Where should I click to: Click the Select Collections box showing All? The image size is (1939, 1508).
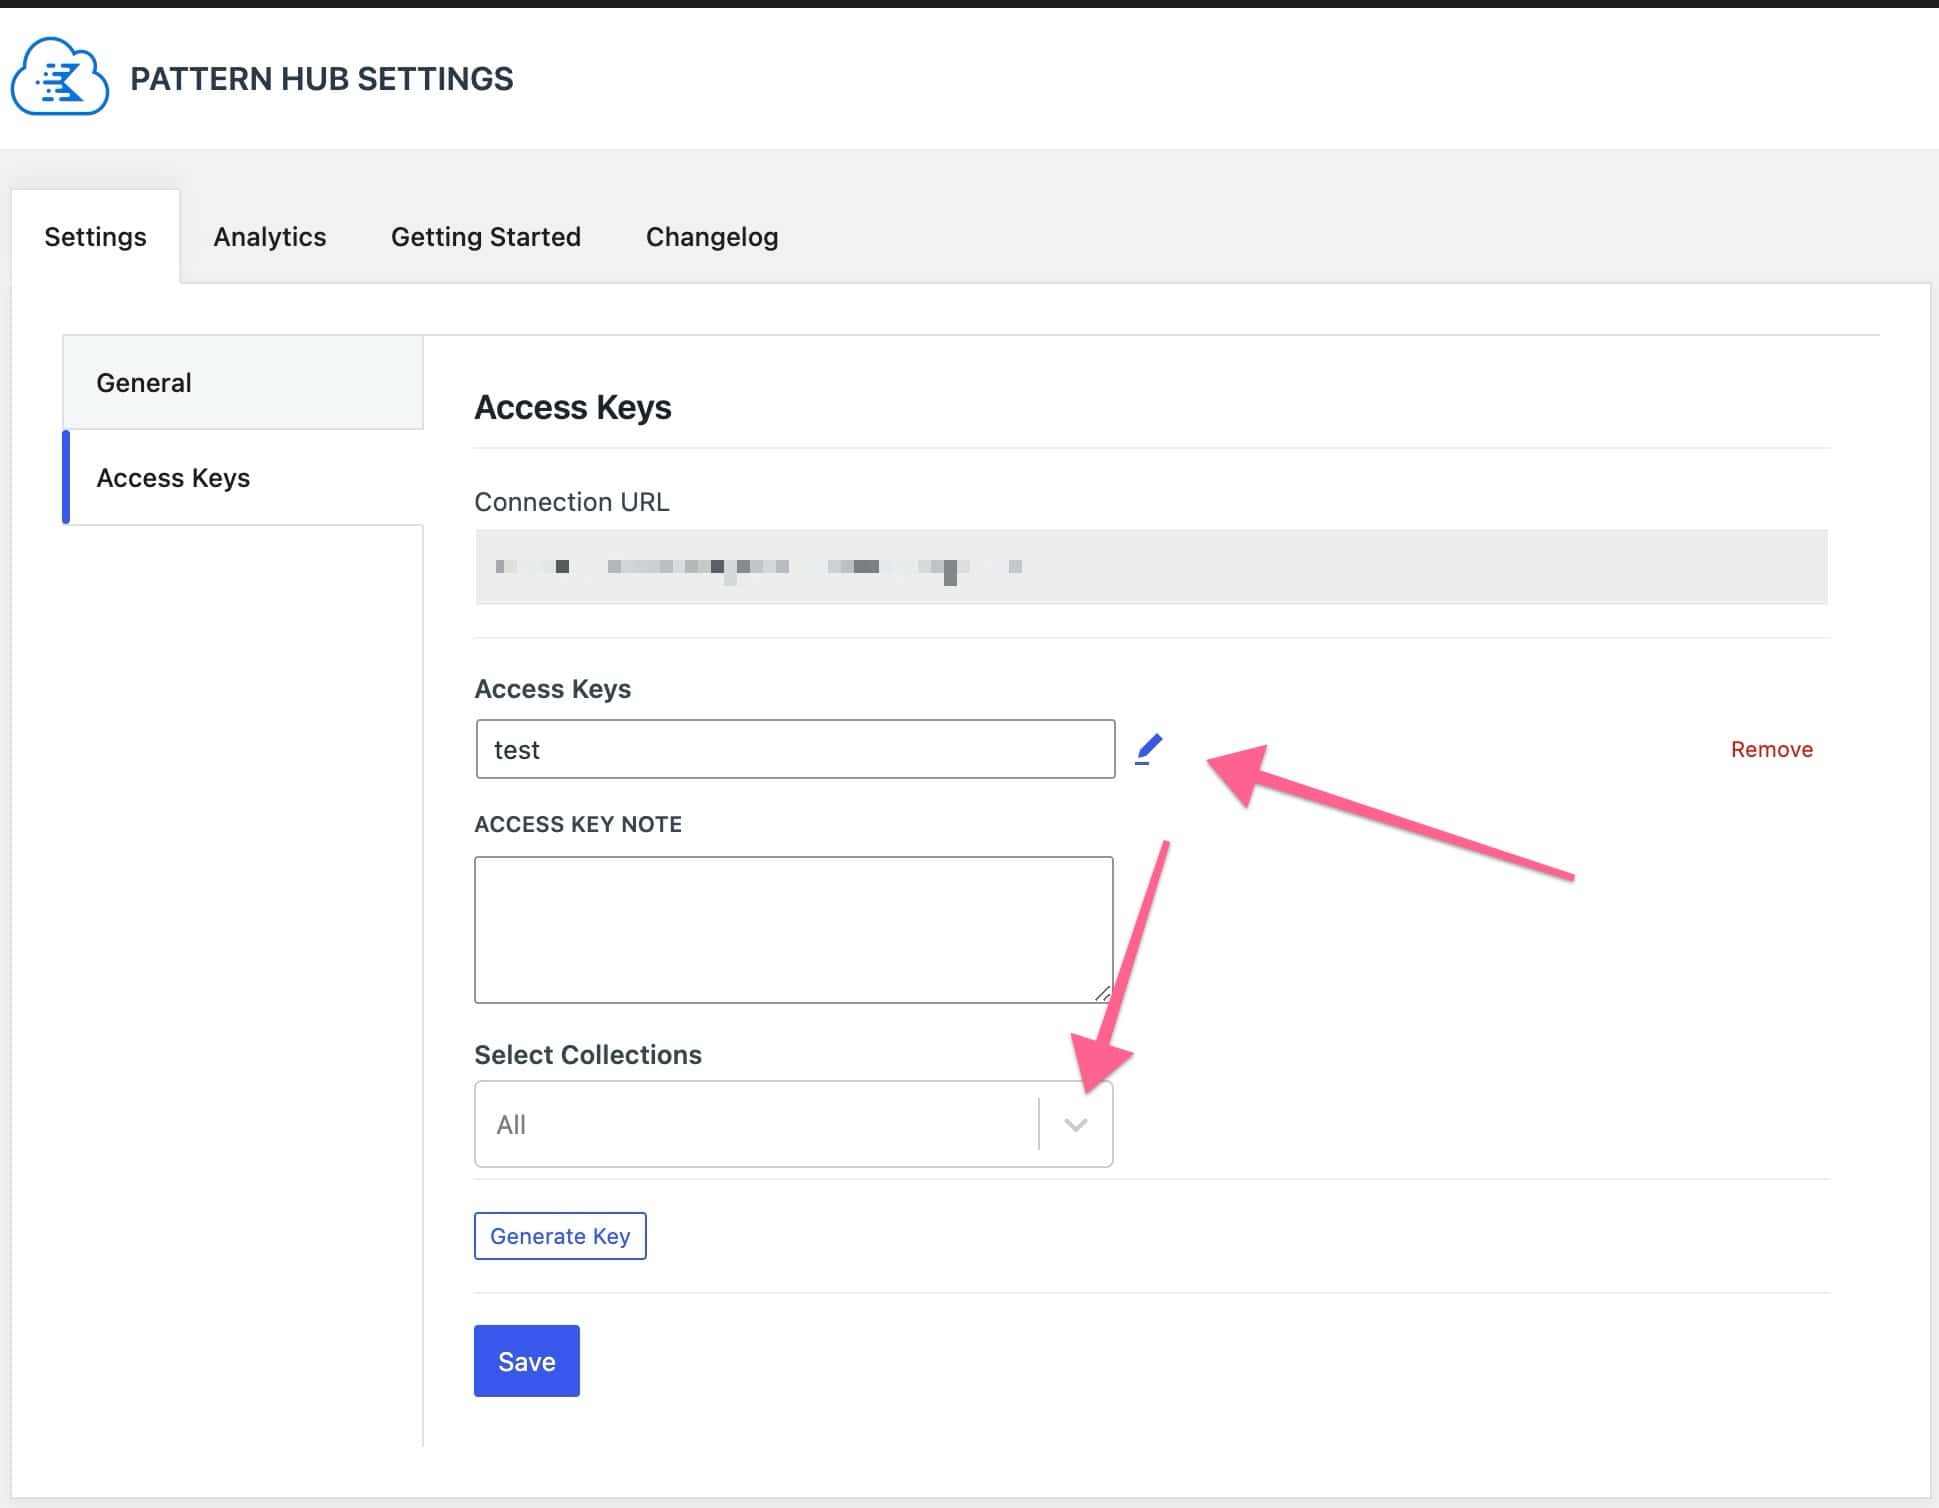click(x=794, y=1124)
